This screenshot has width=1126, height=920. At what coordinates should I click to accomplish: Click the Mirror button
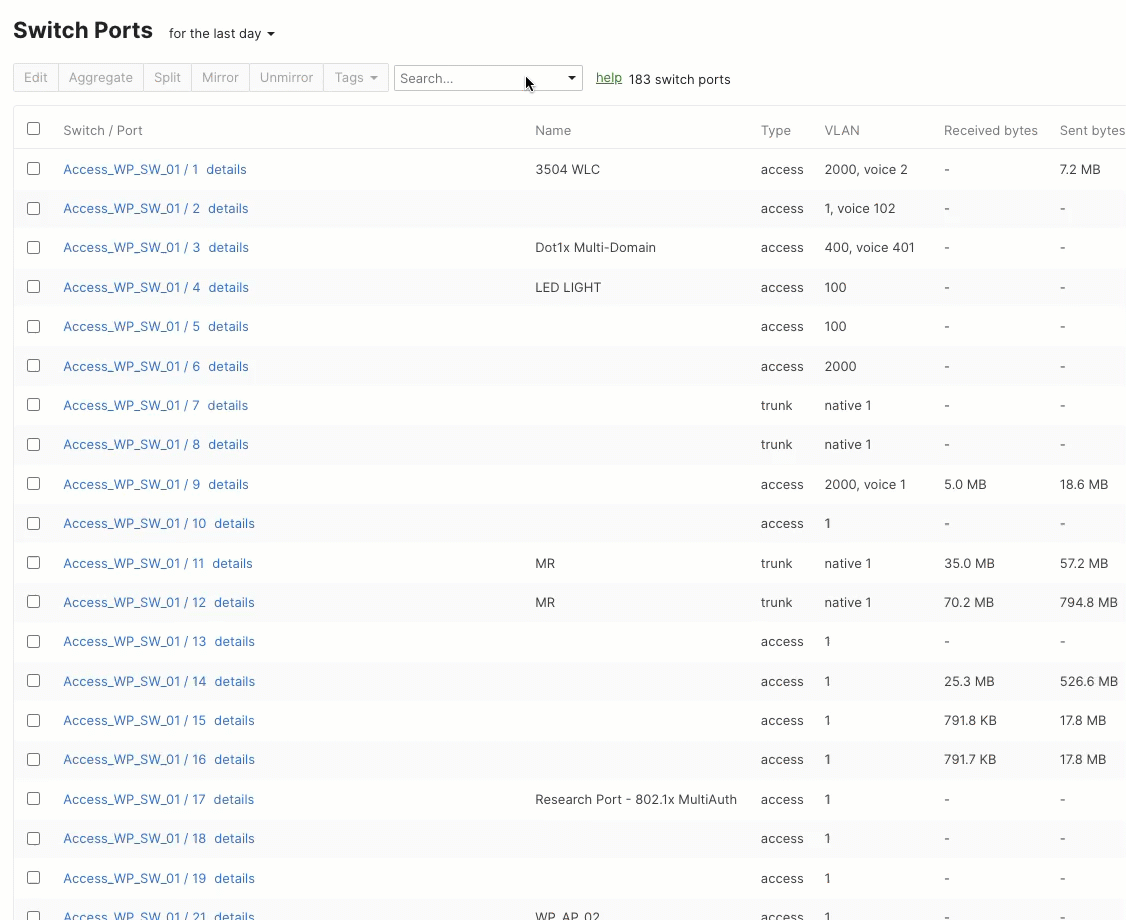tap(219, 77)
